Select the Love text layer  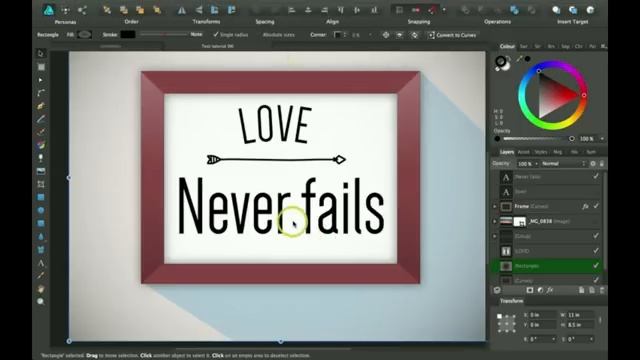pos(547,191)
